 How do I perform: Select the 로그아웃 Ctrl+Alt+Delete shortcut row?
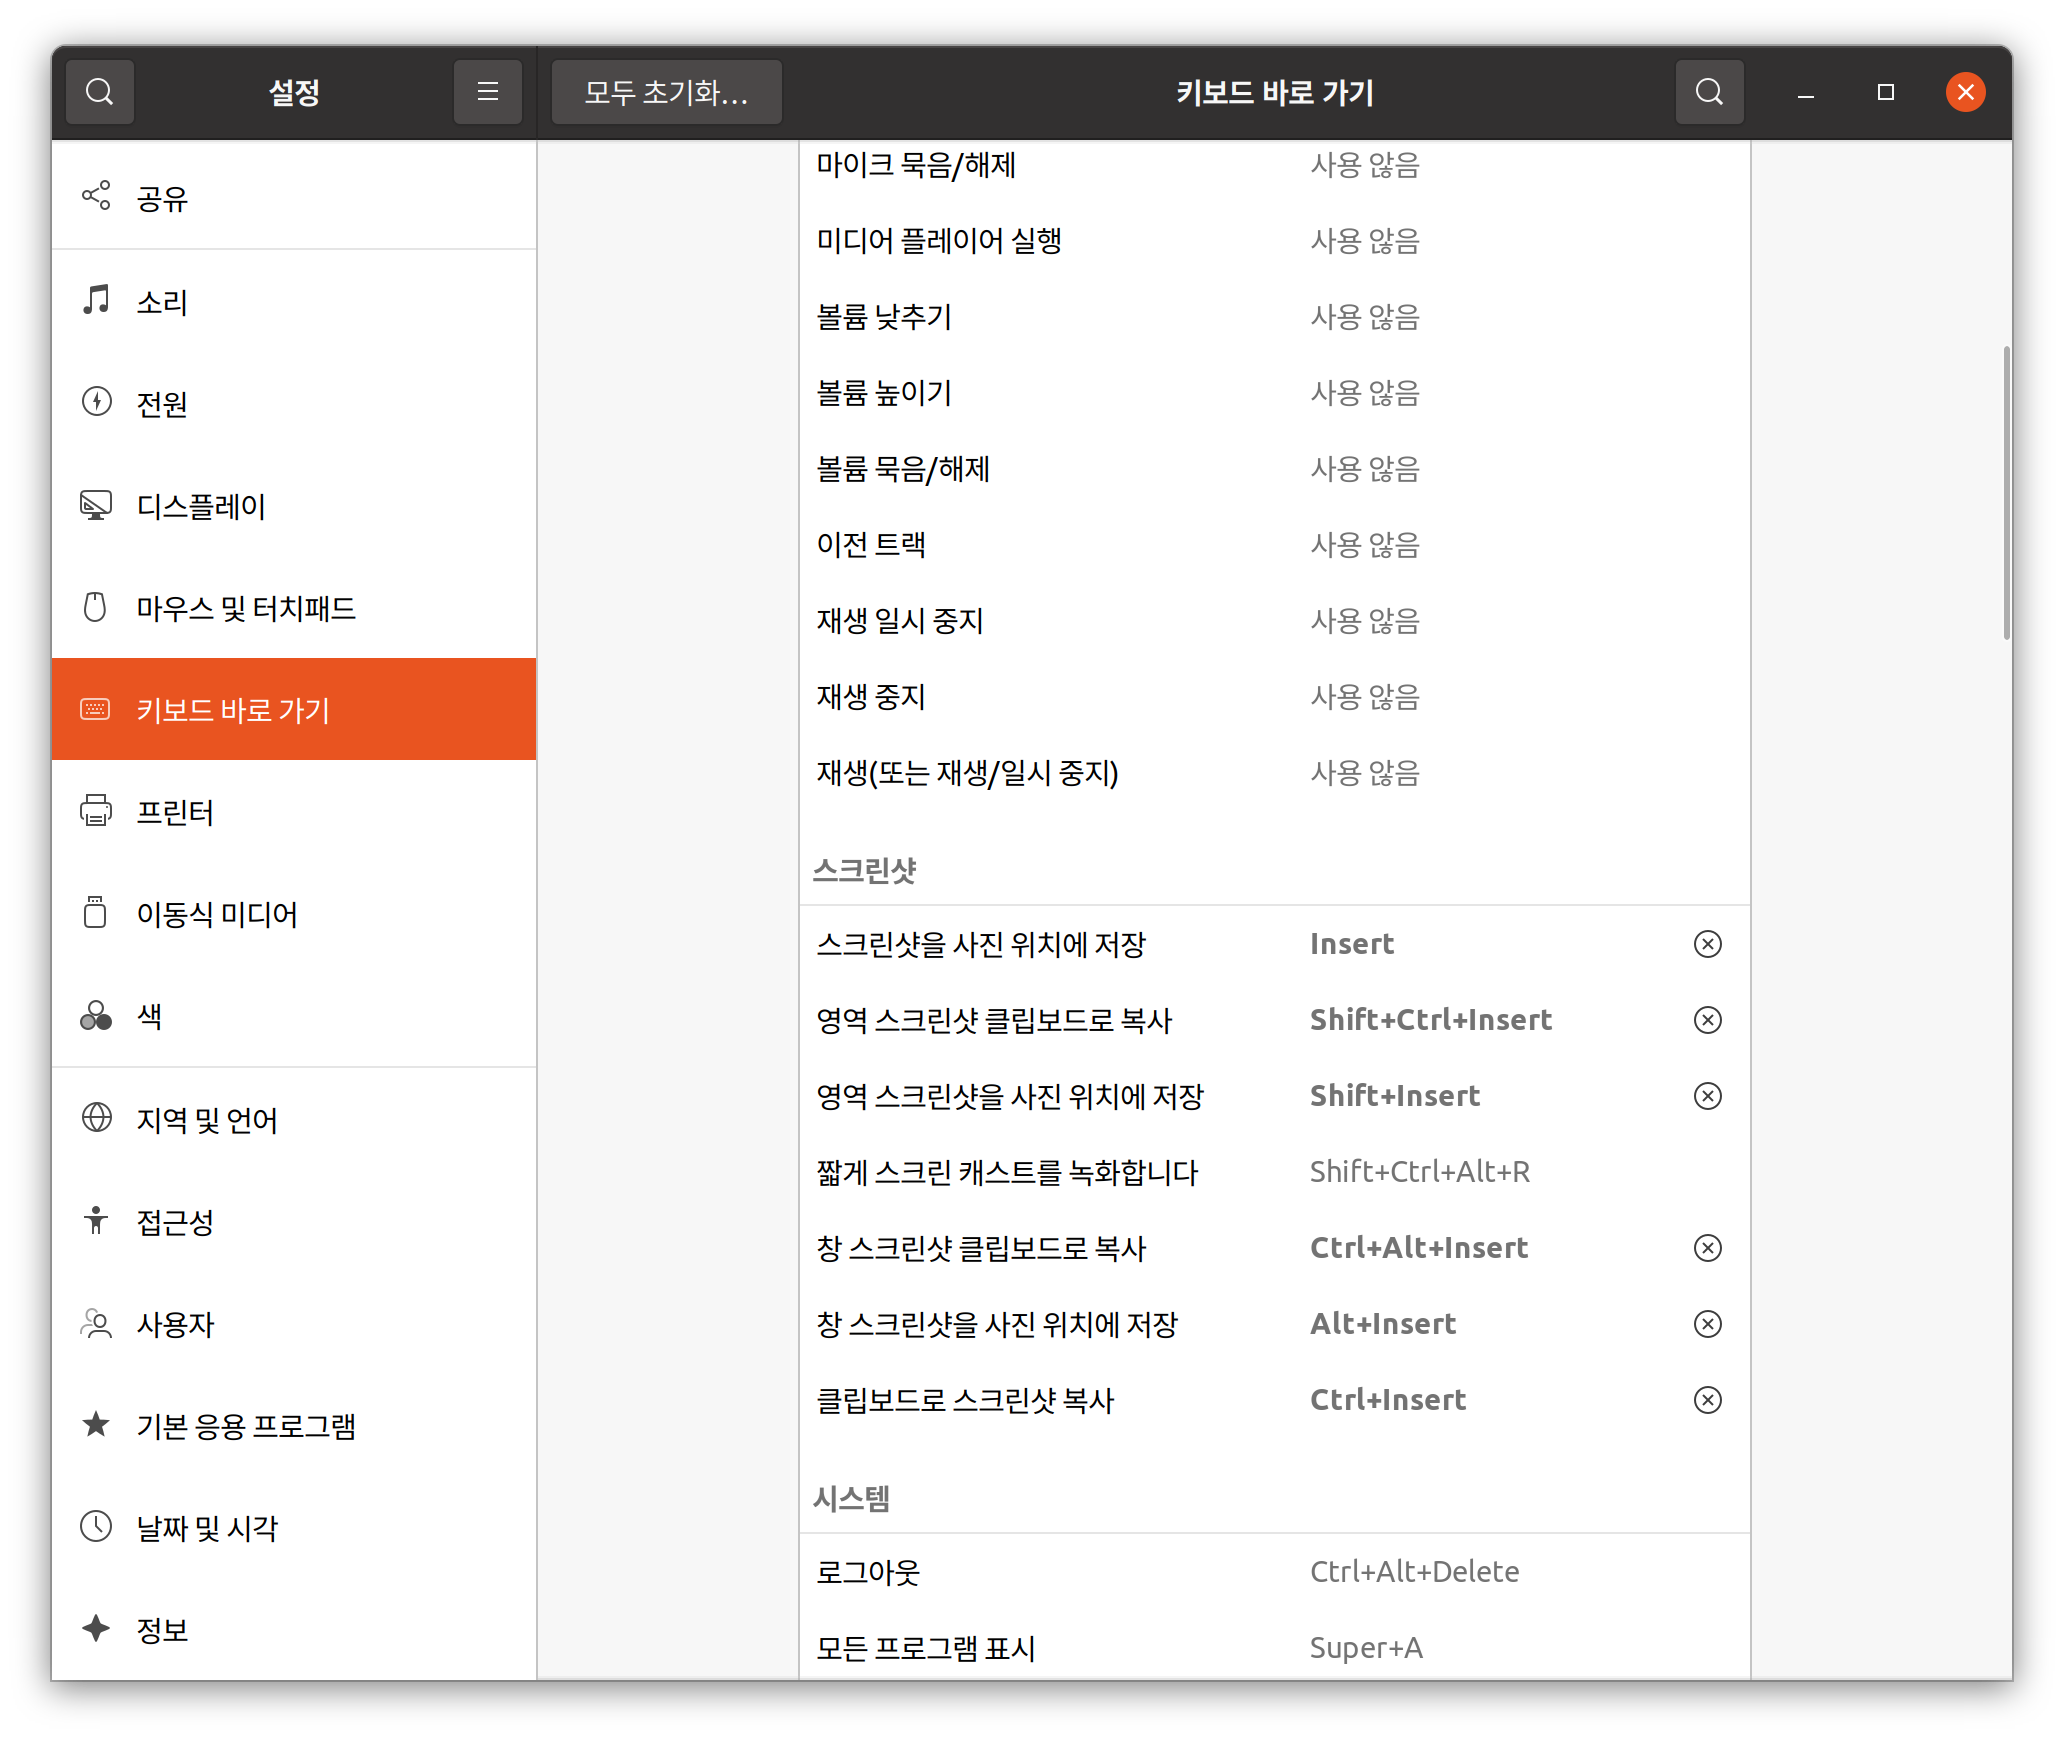[x=1274, y=1572]
